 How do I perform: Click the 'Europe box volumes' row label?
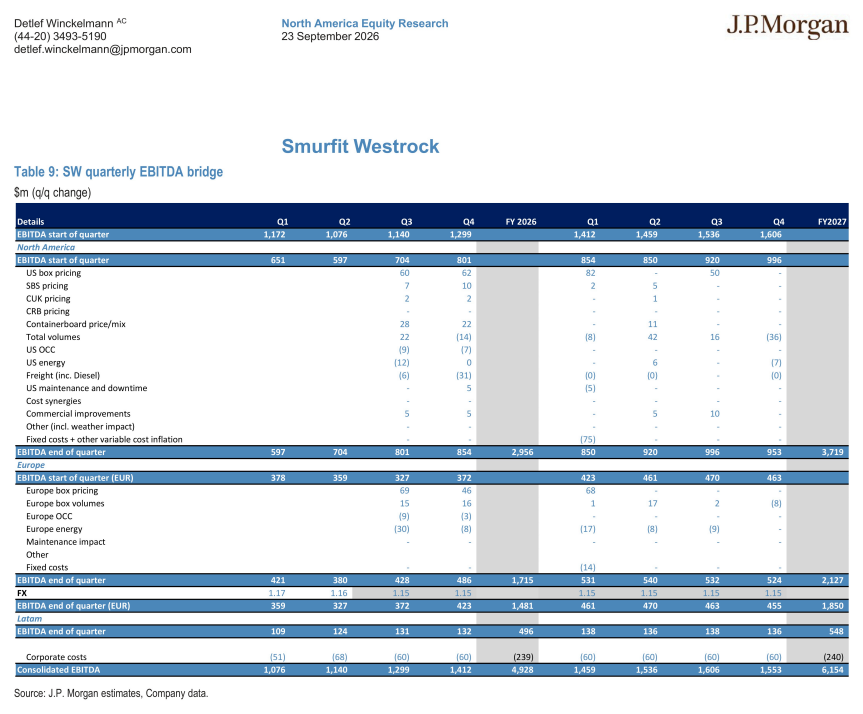[x=65, y=504]
